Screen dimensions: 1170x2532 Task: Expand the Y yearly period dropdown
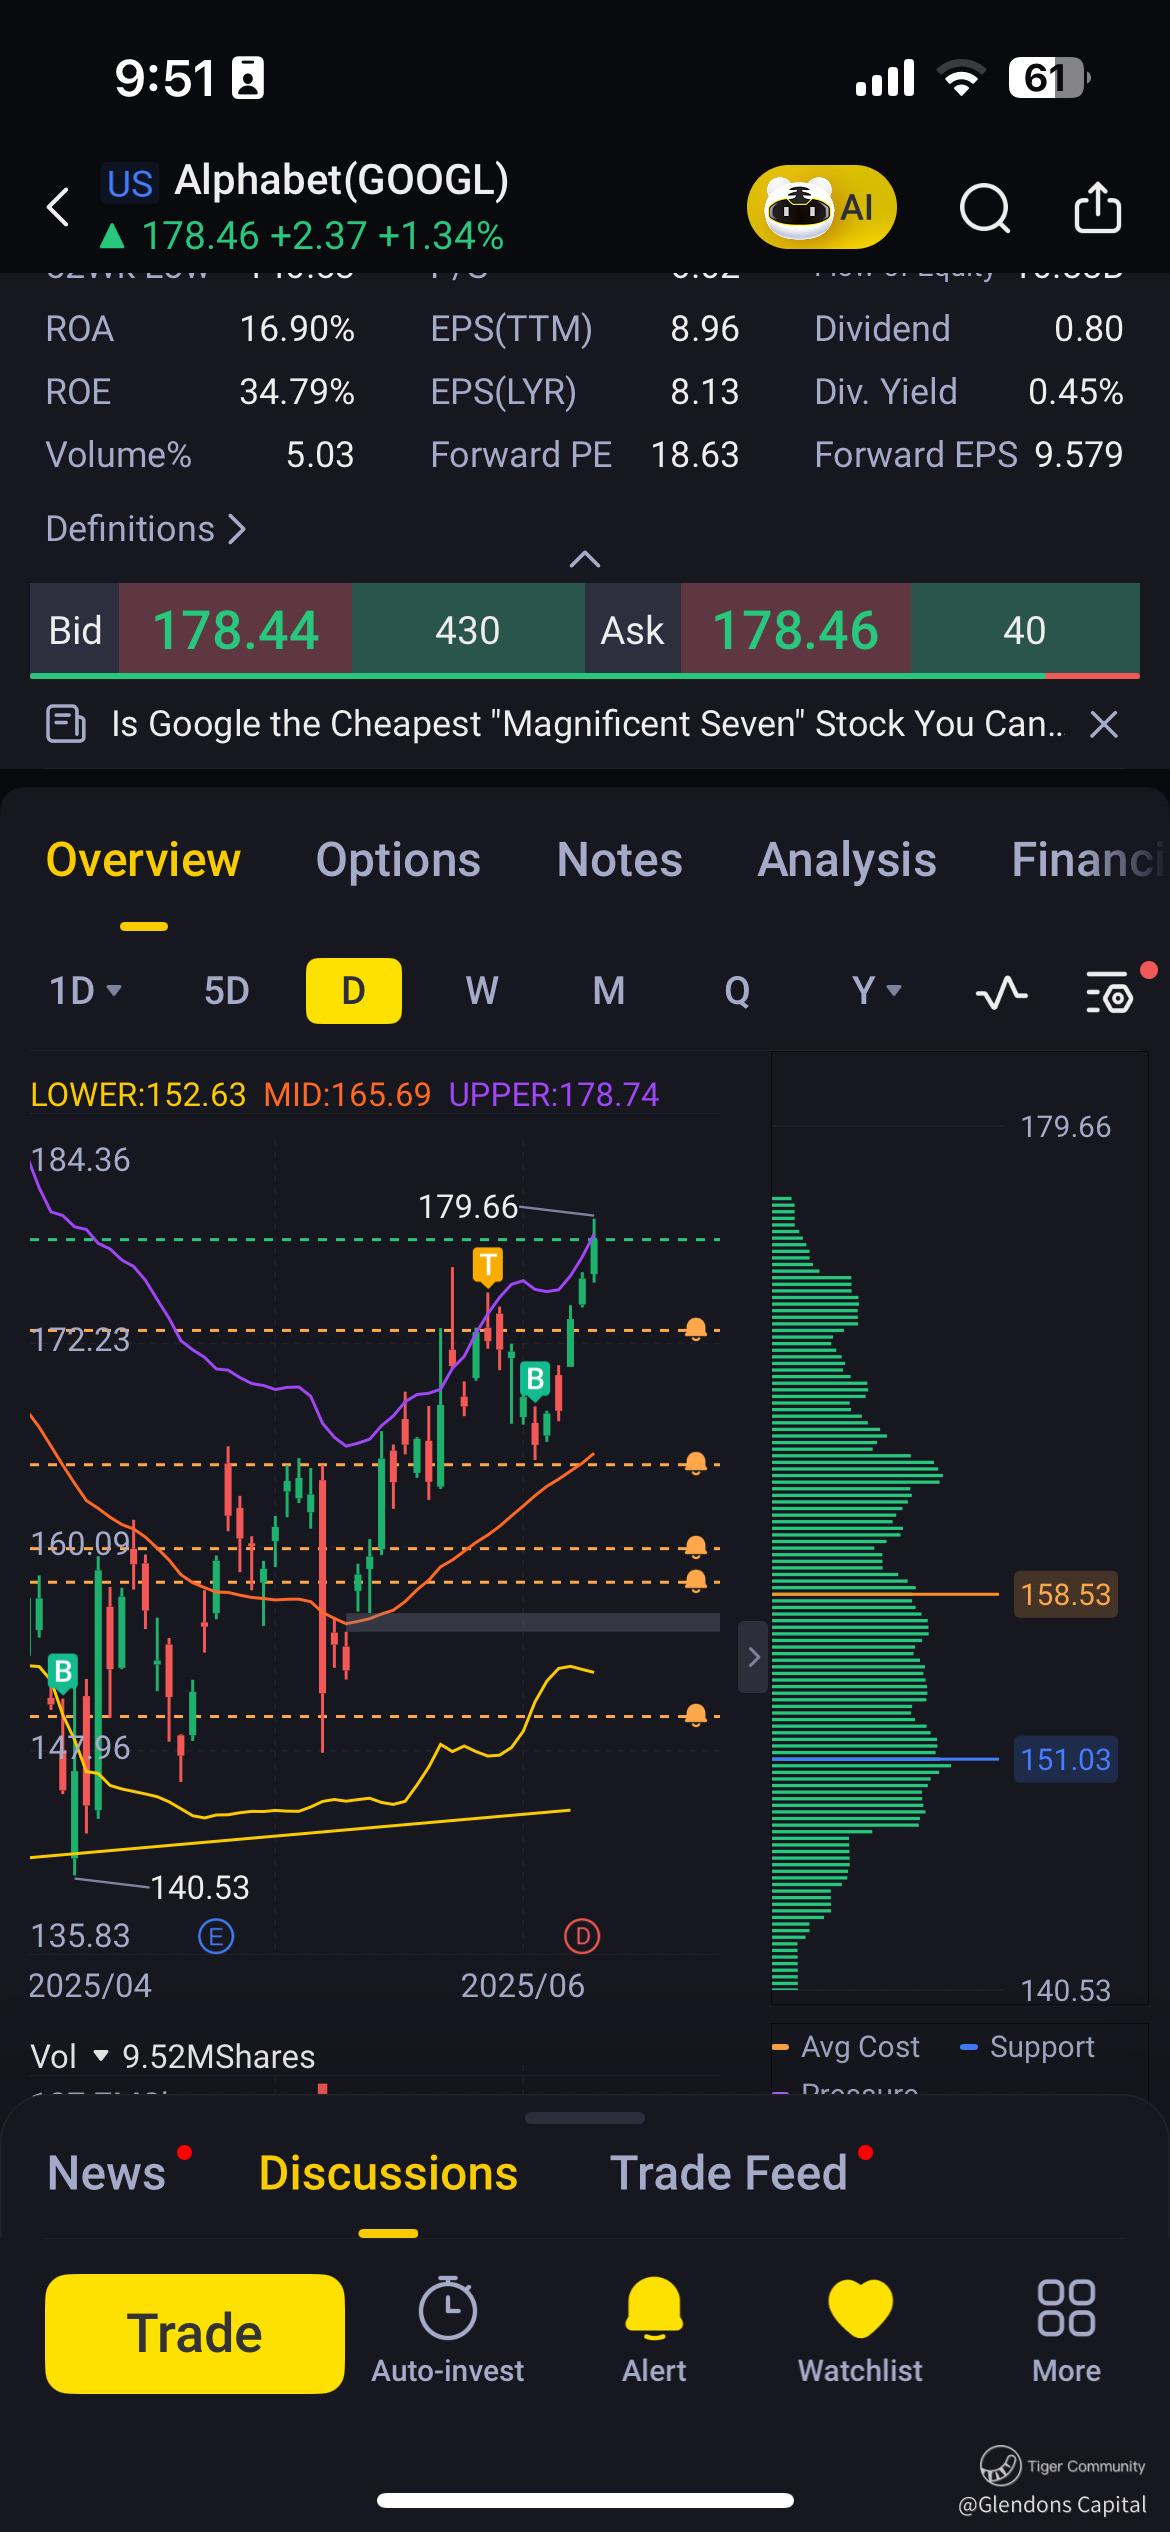(x=877, y=991)
